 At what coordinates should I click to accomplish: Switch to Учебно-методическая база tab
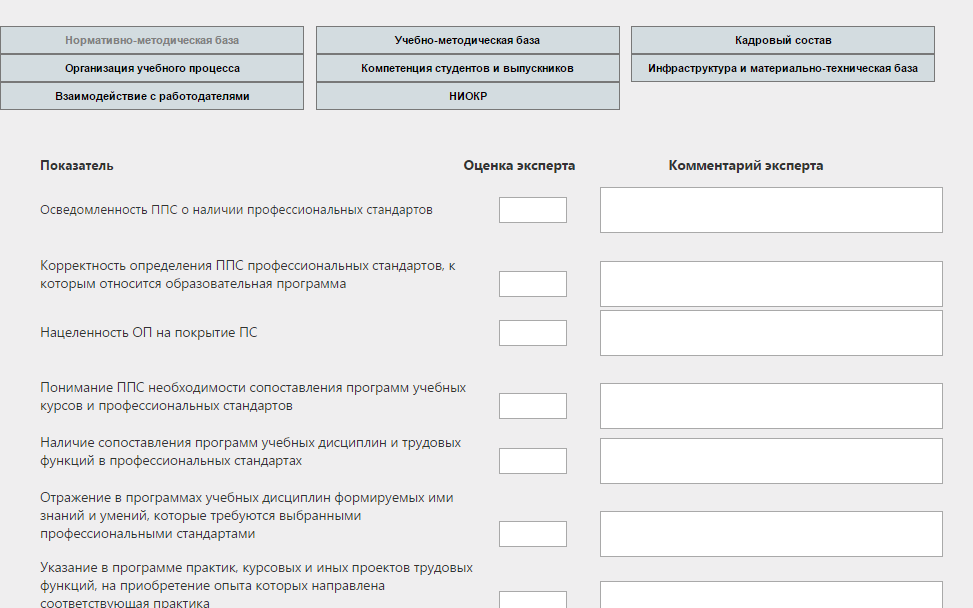click(467, 40)
